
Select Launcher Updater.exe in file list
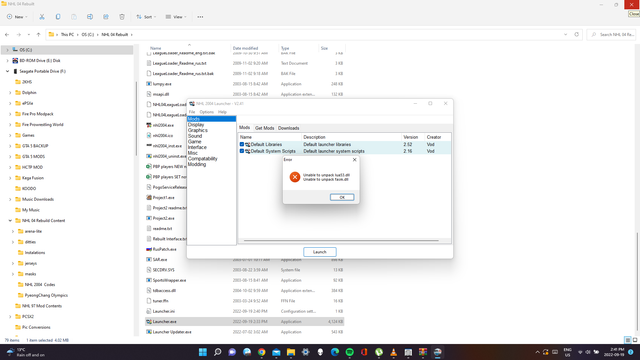click(x=244, y=332)
